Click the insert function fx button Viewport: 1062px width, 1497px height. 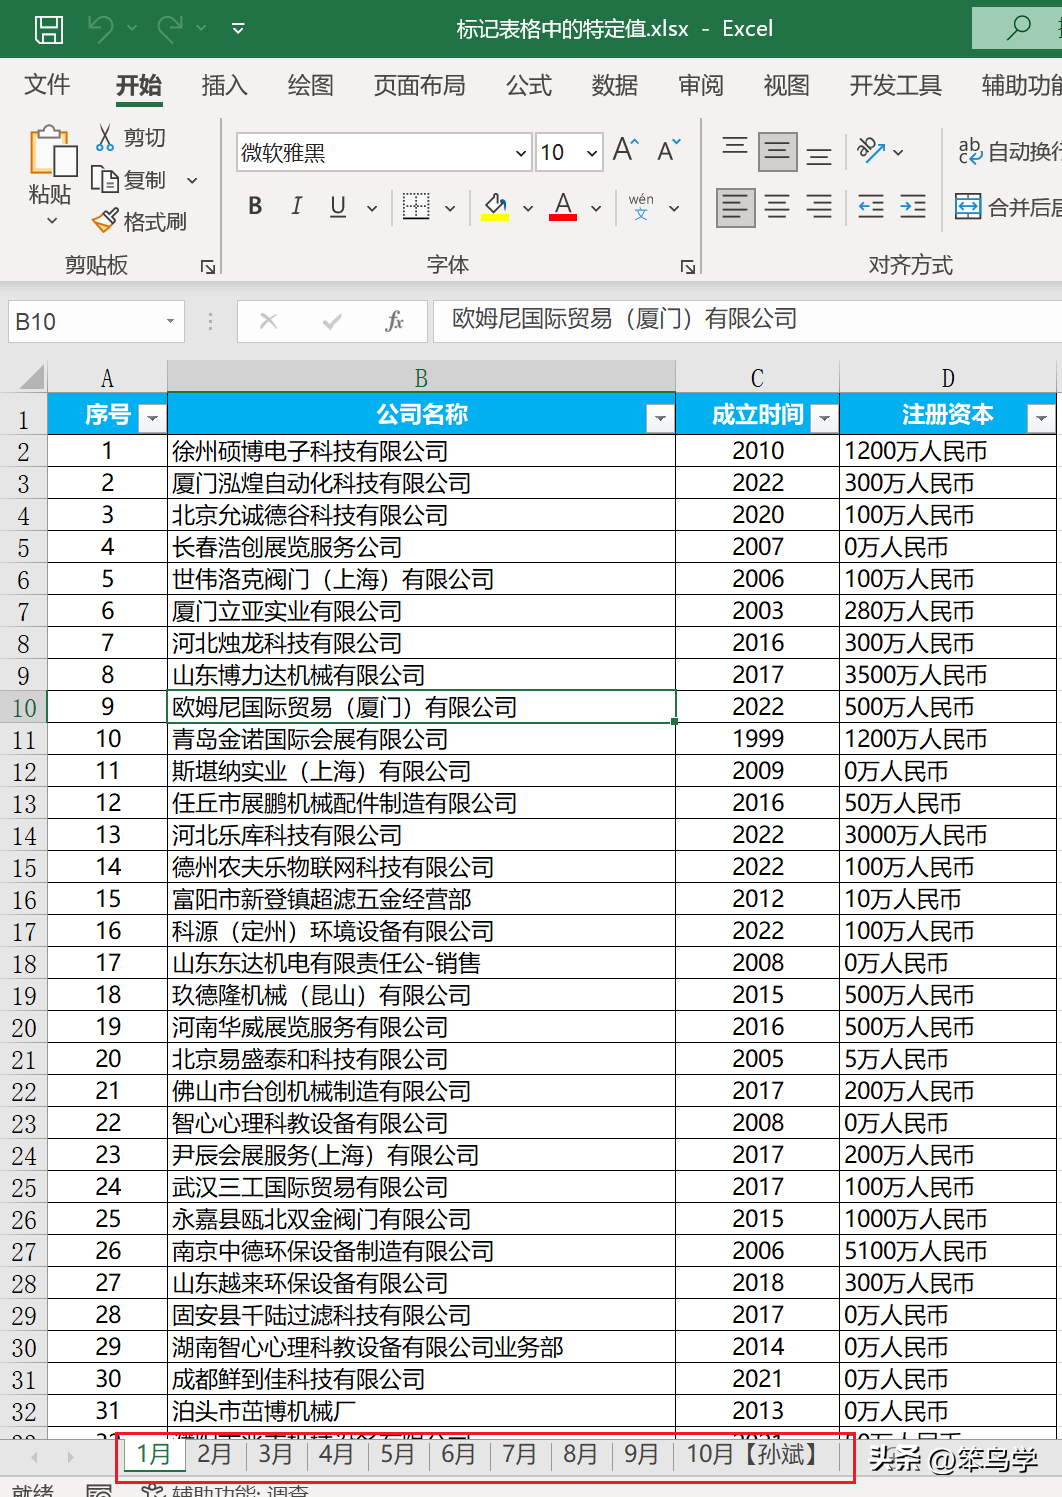(x=394, y=321)
